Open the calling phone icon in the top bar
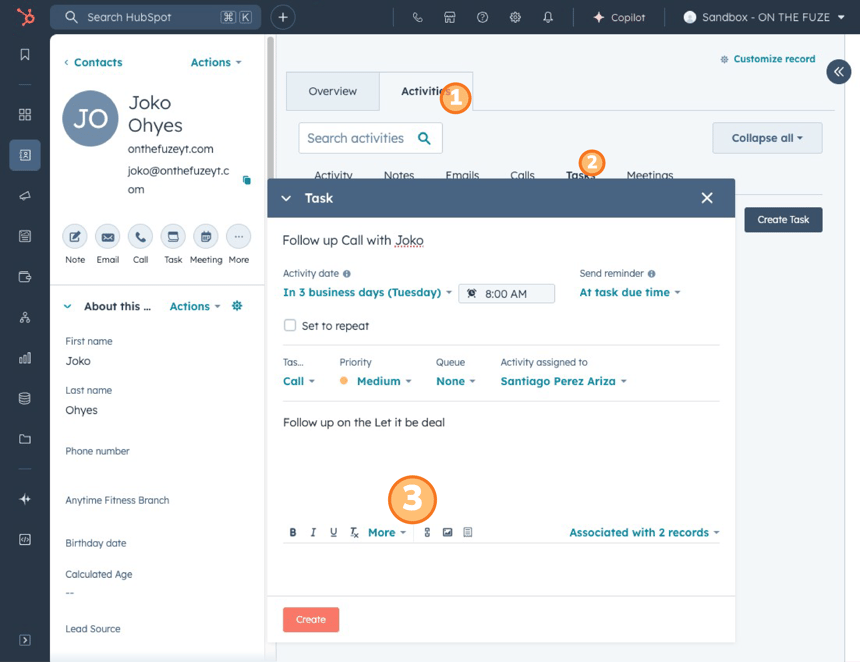 [x=417, y=18]
